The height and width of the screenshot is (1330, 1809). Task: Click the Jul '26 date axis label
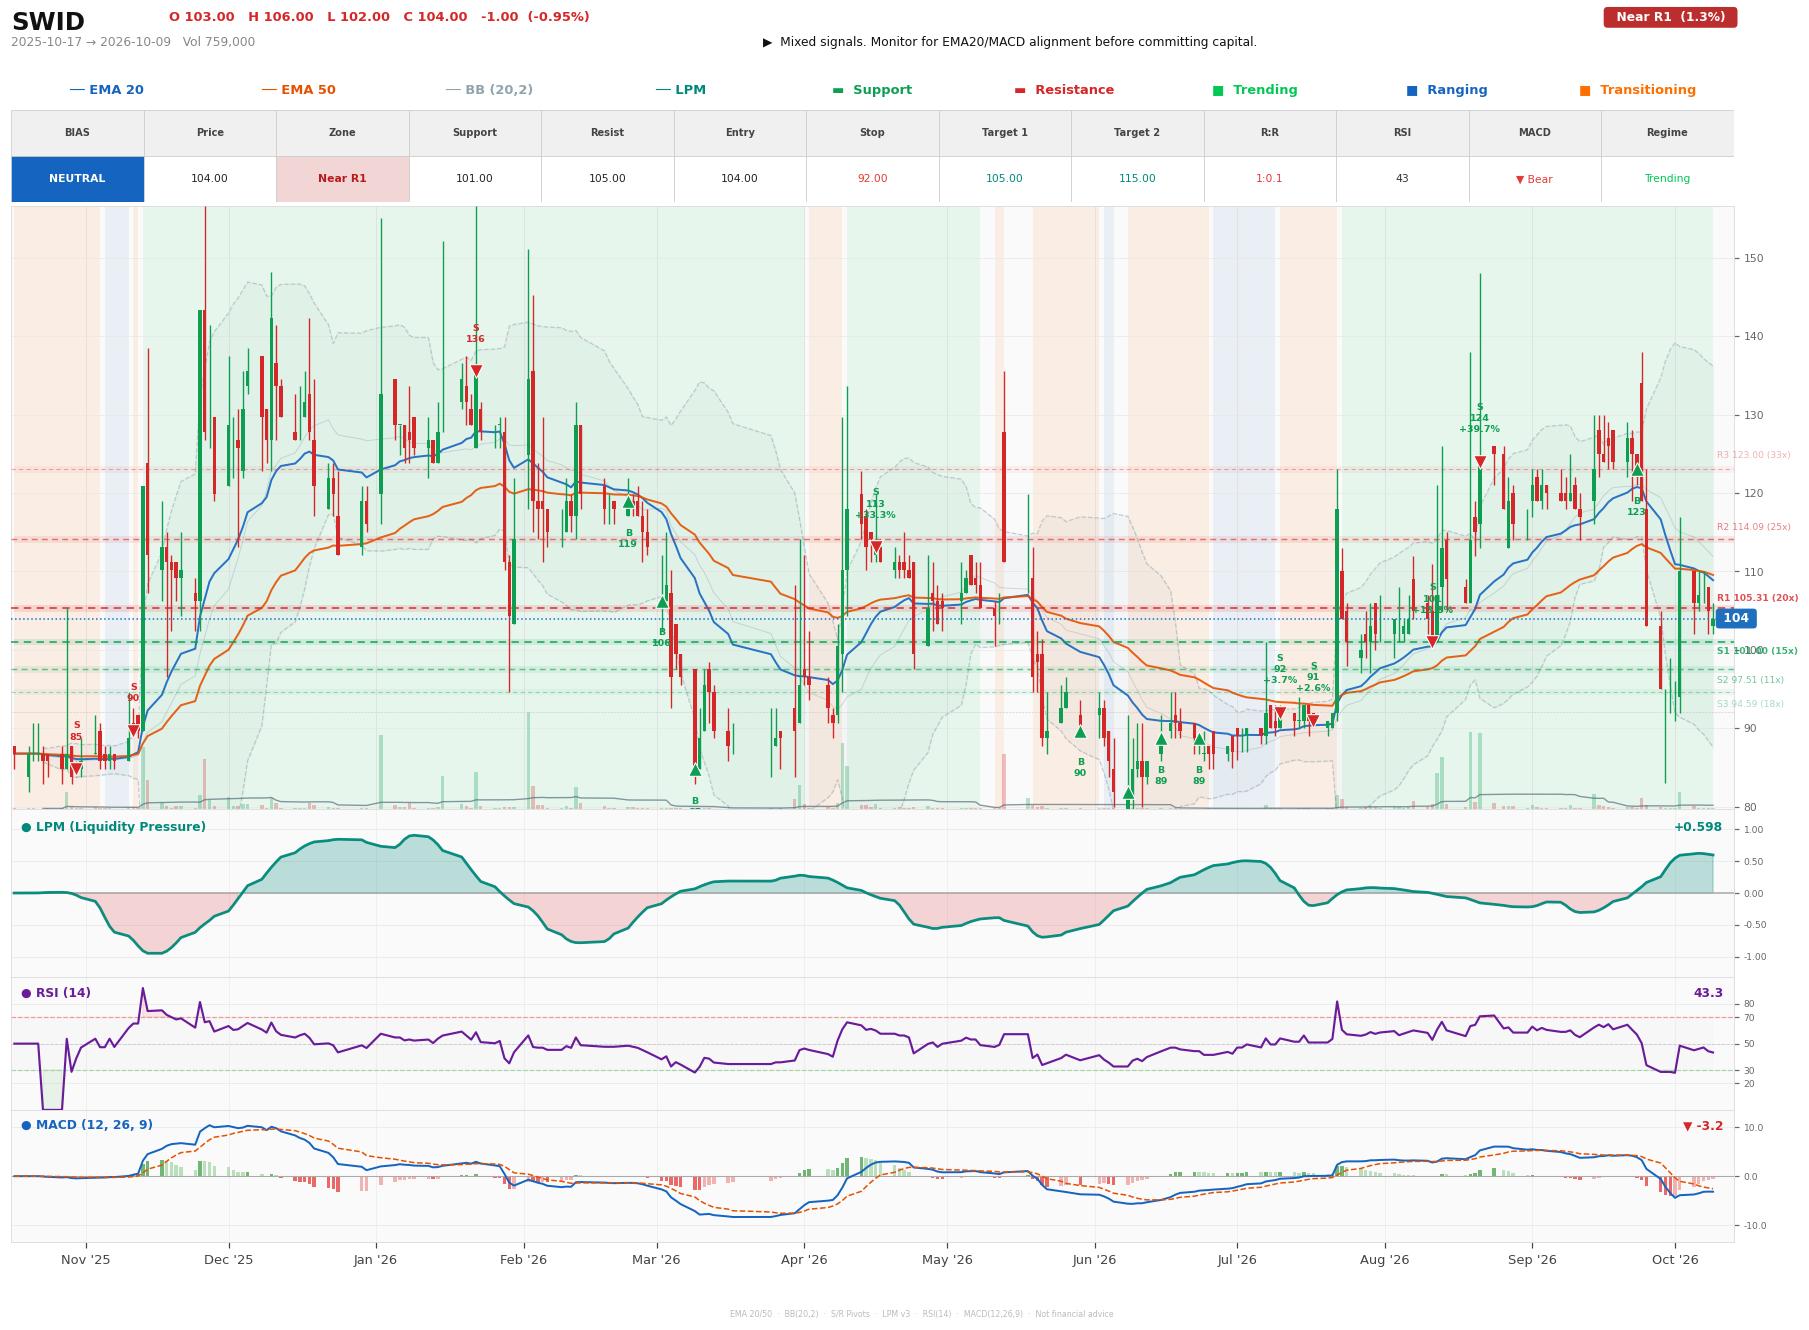(x=1237, y=1260)
